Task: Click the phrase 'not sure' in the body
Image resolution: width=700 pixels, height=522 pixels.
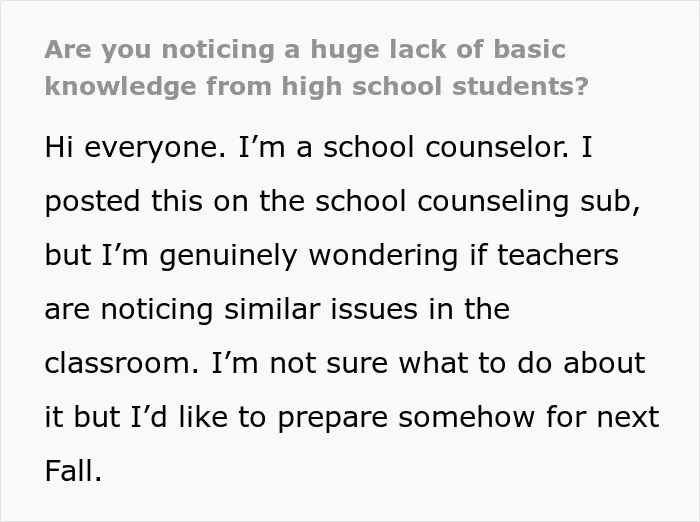Action: 329,363
